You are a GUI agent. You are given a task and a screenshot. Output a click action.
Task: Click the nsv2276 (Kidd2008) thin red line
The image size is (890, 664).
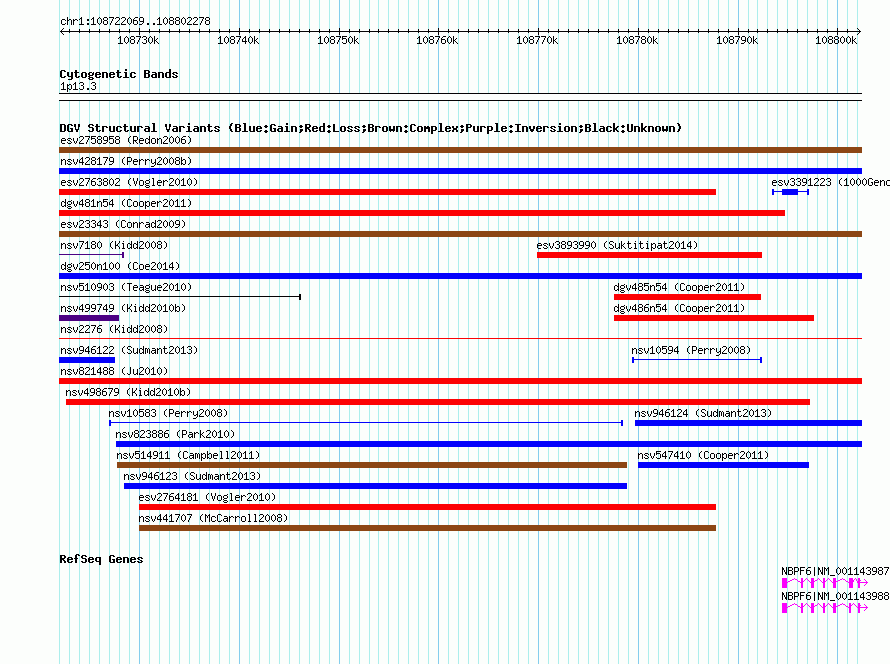460,339
